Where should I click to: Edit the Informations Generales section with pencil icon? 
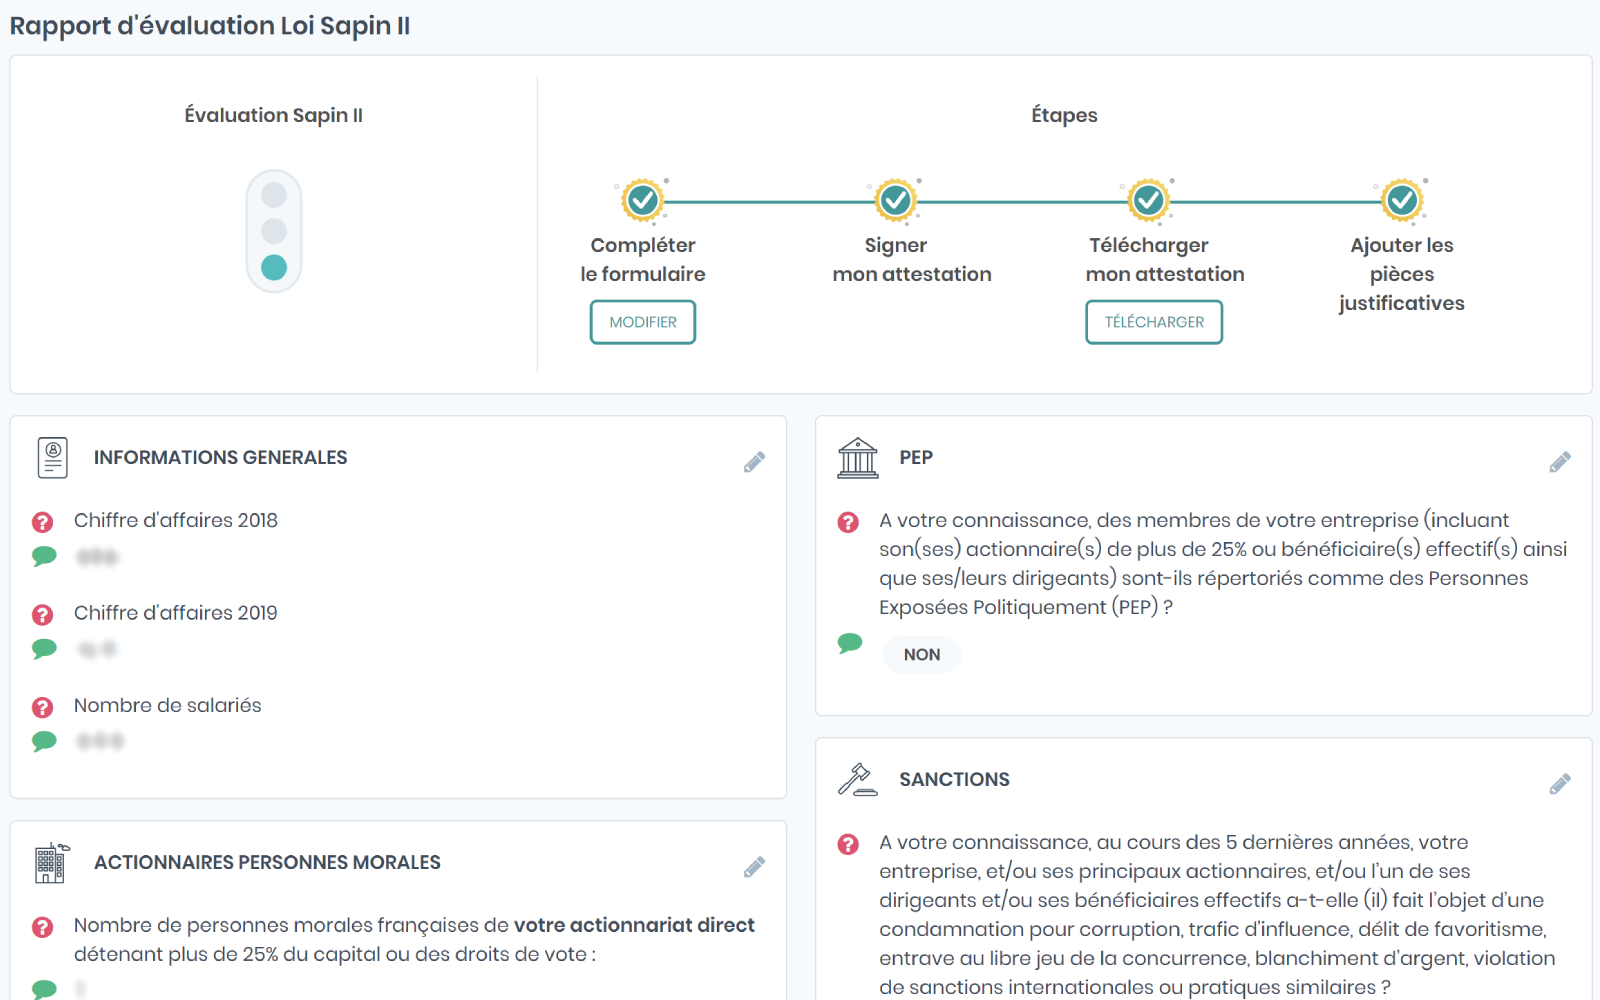[x=755, y=462]
